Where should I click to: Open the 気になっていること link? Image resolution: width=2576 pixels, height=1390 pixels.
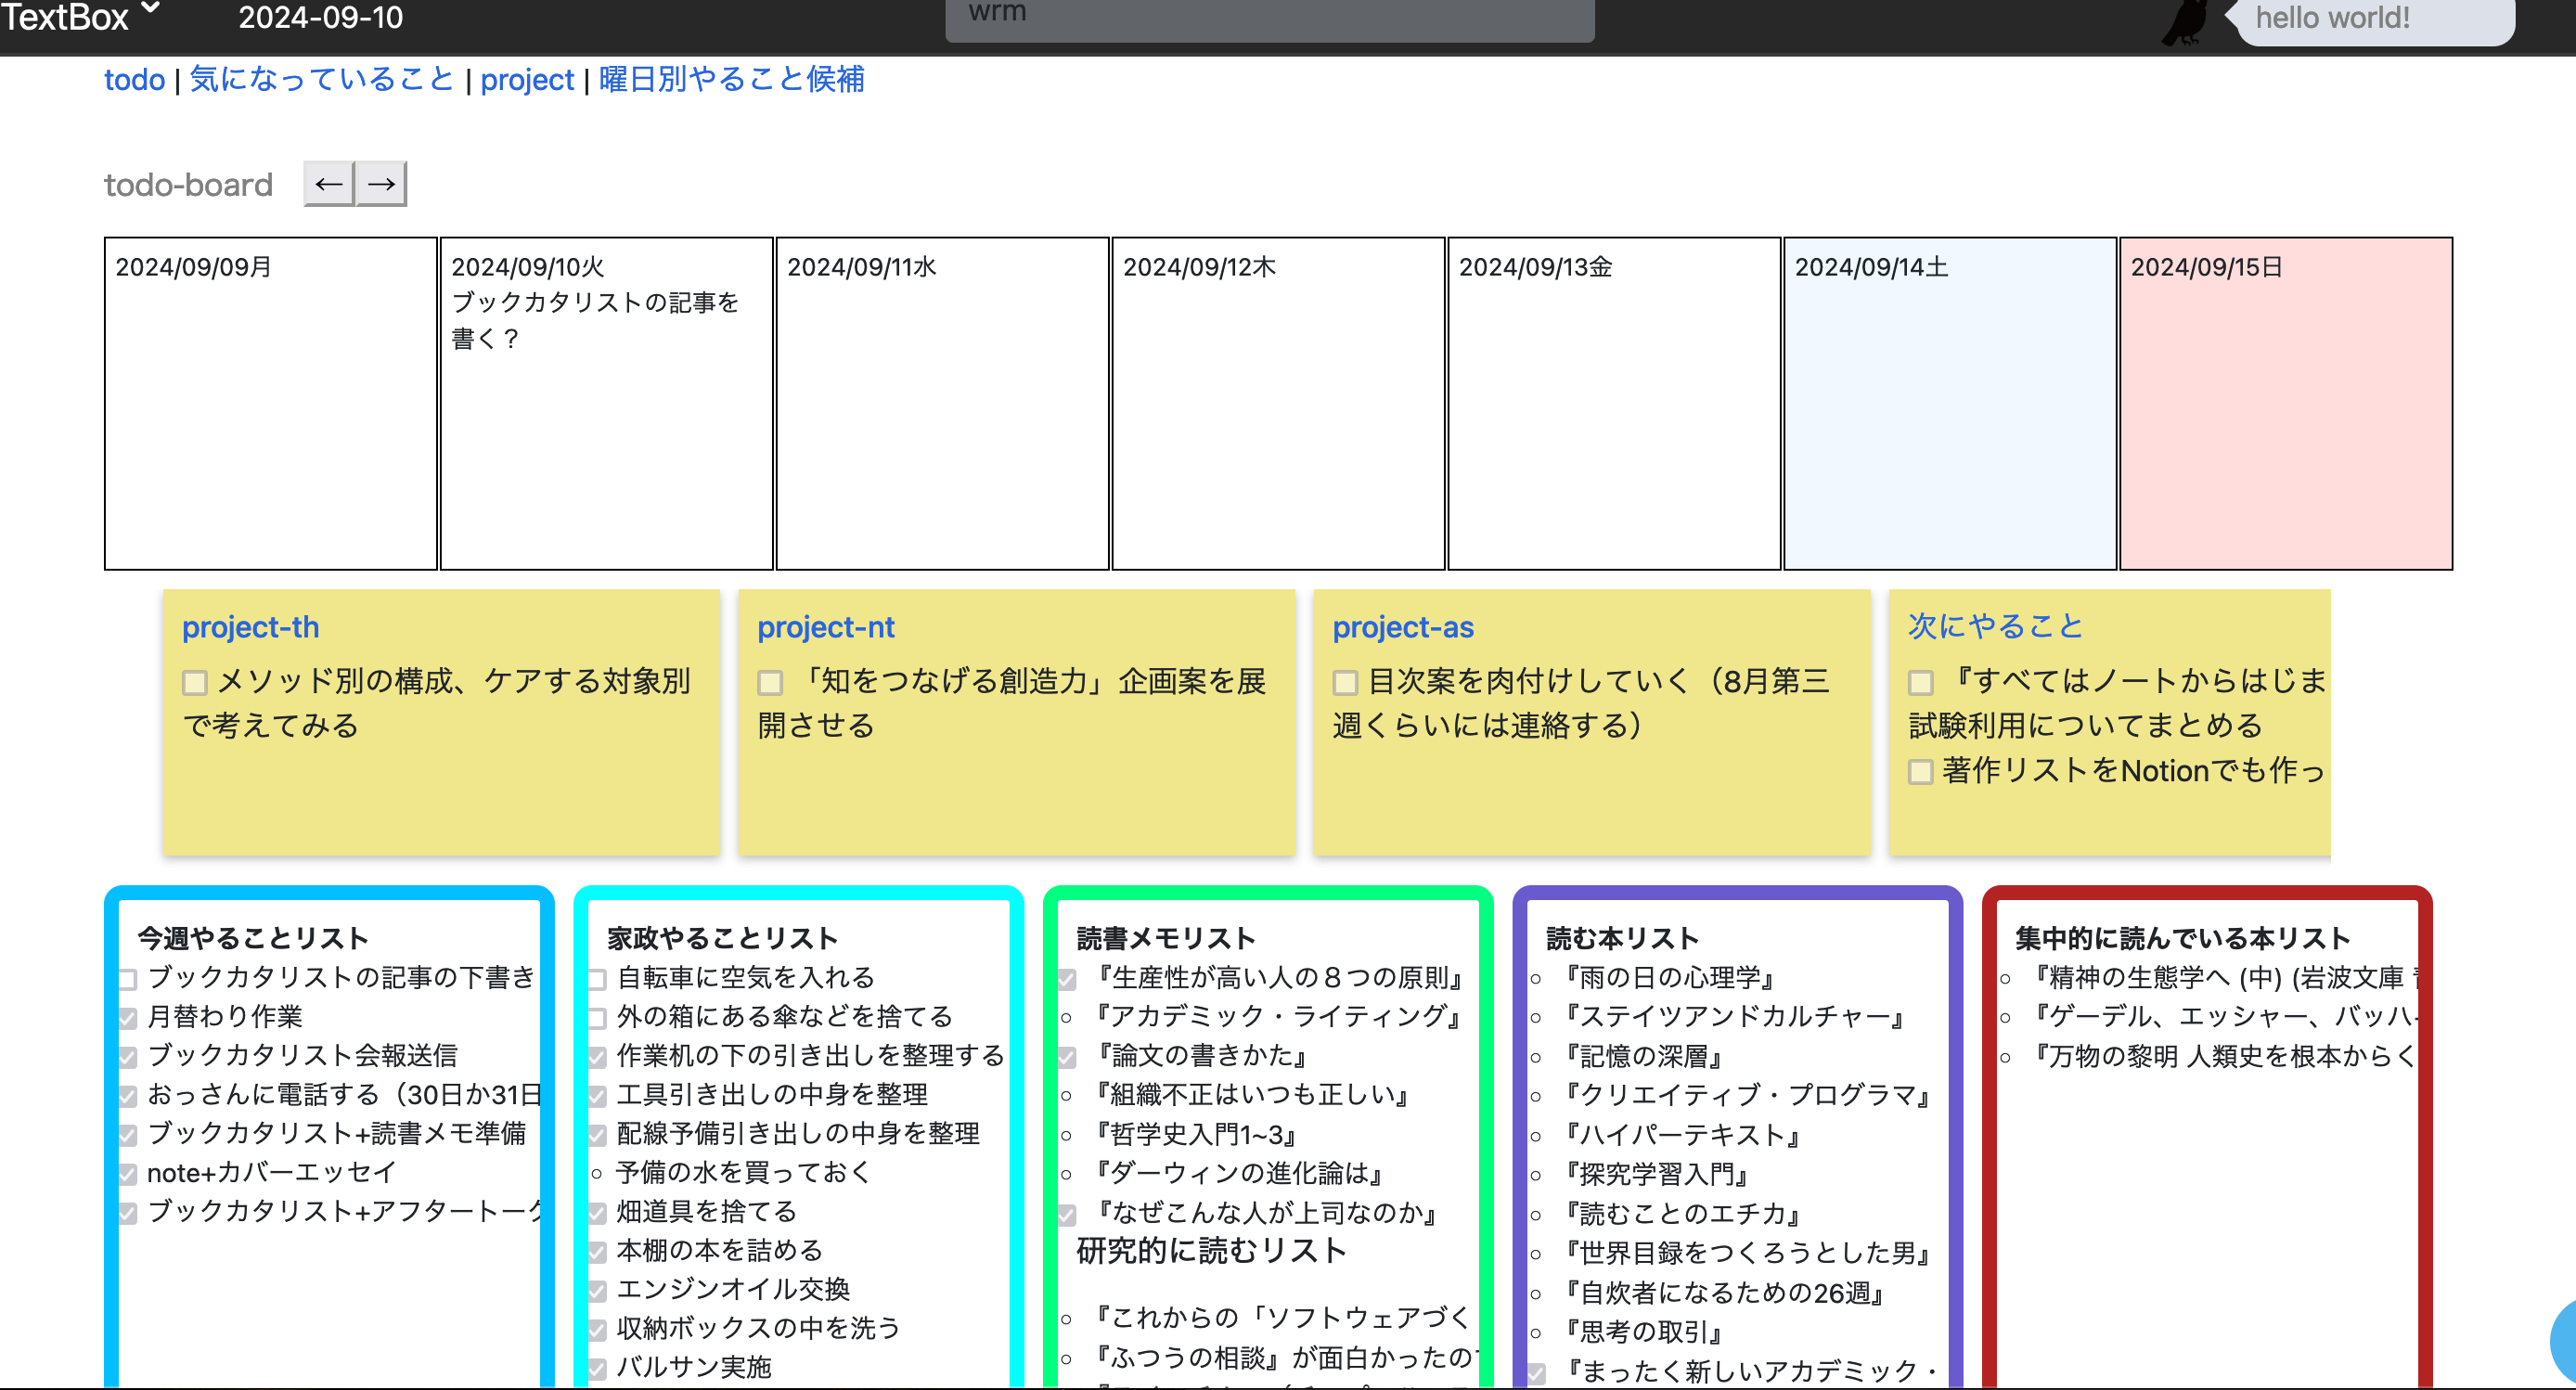pos(322,79)
